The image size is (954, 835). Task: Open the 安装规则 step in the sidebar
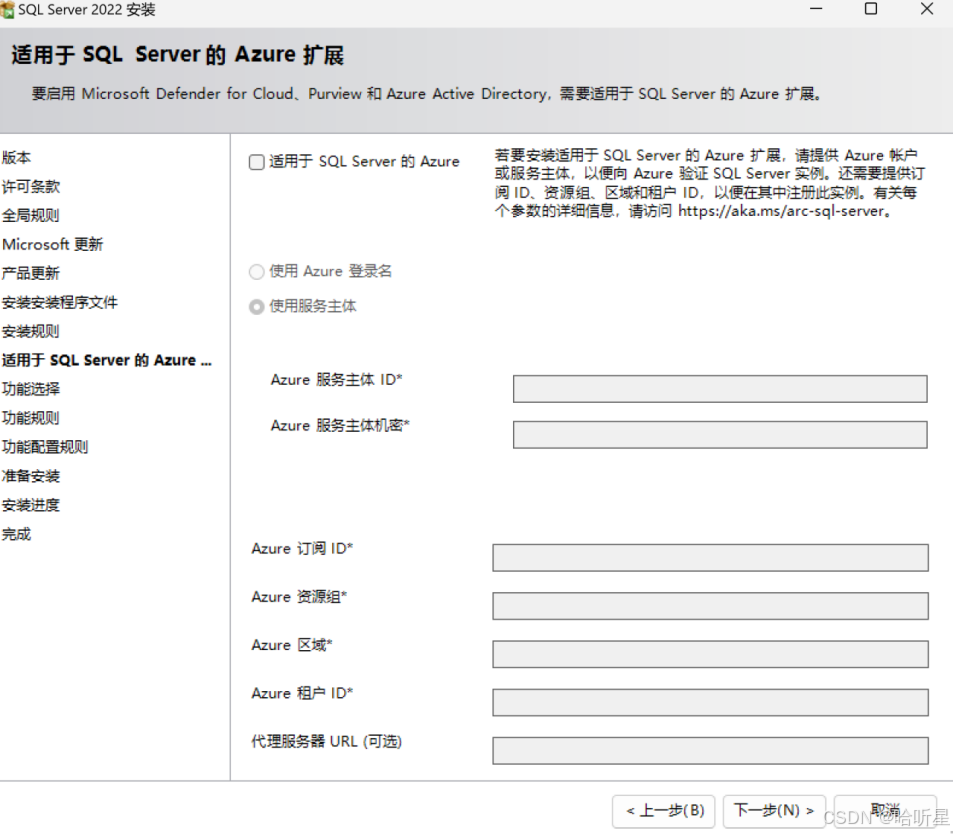click(31, 332)
